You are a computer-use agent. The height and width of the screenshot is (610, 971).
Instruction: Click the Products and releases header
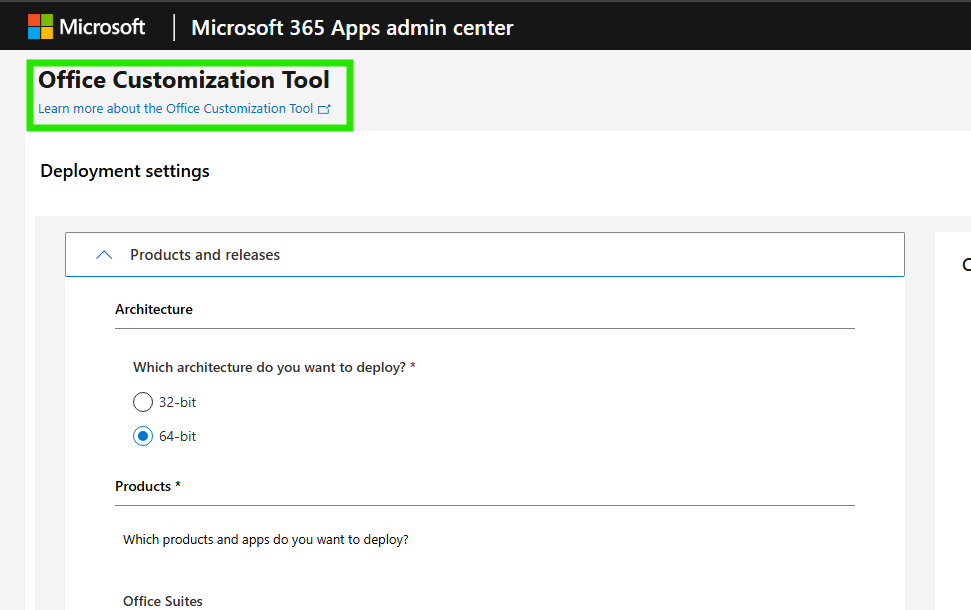484,255
